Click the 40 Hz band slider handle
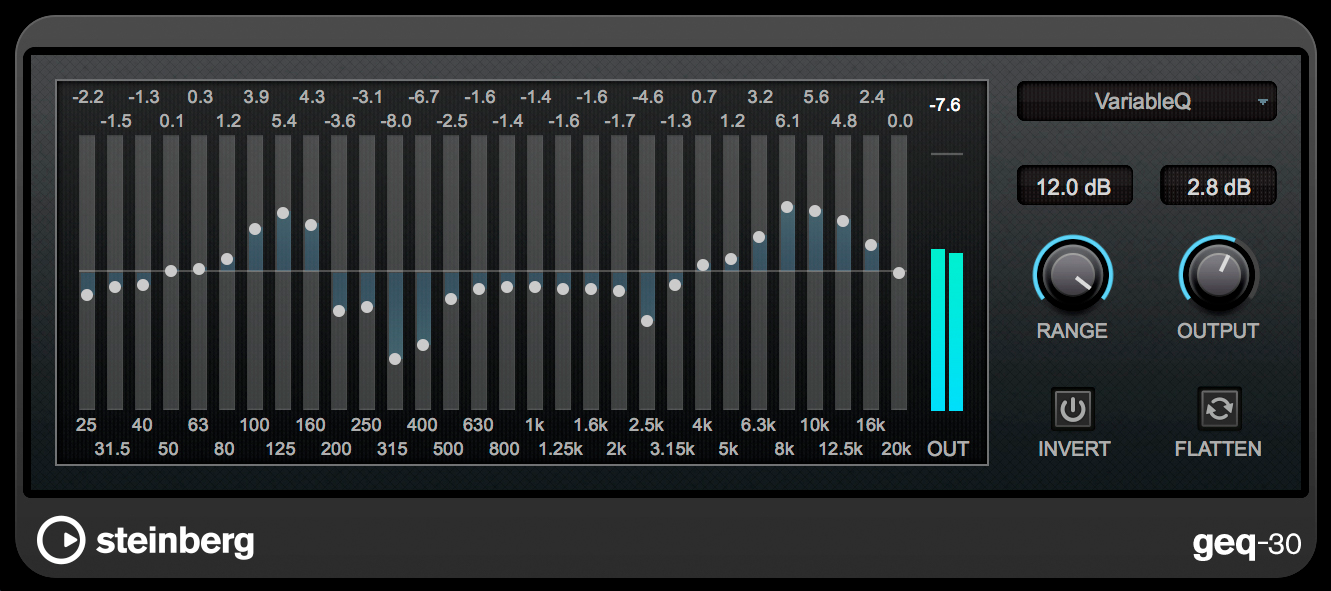Screen dimensions: 1331x591 click(143, 285)
